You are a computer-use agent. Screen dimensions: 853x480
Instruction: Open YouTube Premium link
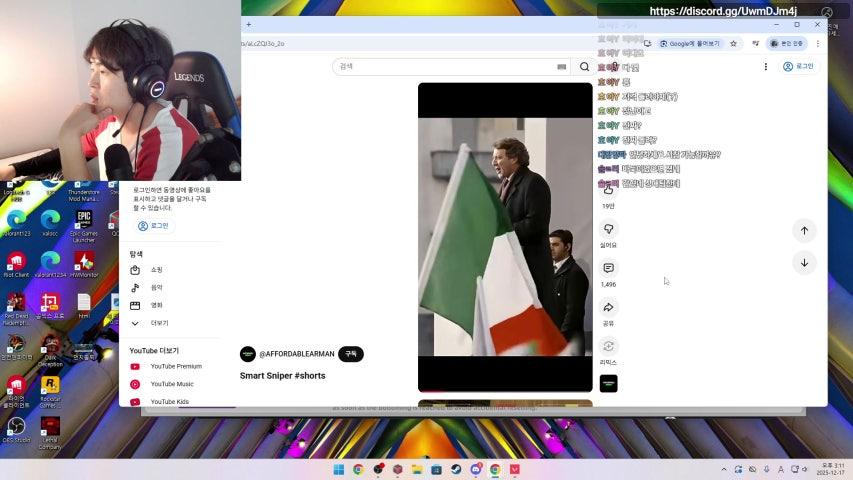(x=174, y=366)
